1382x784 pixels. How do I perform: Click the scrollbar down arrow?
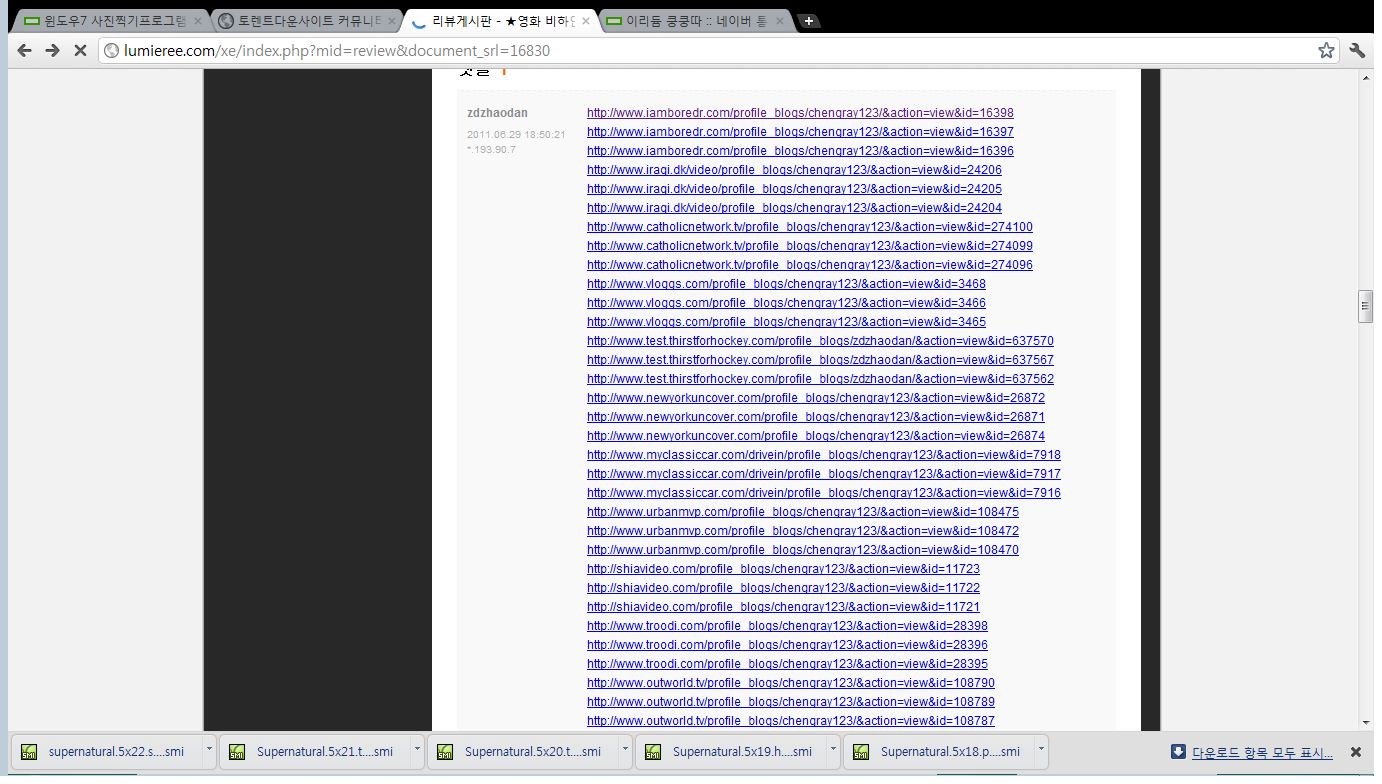[x=1365, y=722]
